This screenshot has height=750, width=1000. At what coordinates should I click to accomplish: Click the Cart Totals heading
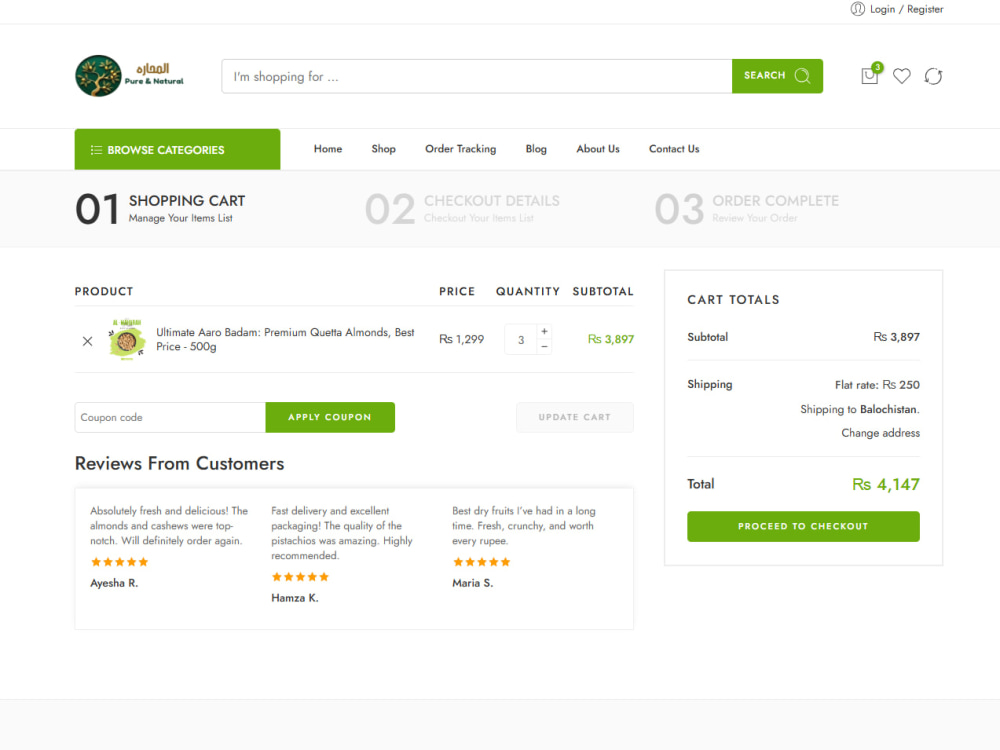(x=733, y=300)
